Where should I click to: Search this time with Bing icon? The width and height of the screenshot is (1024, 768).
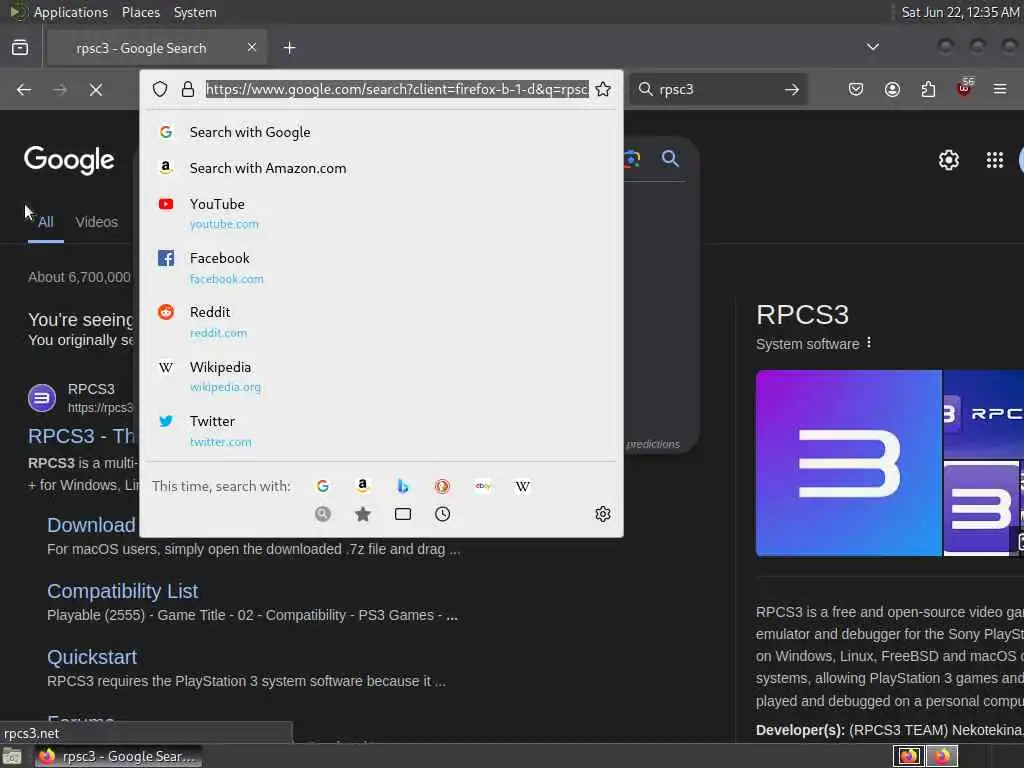403,486
